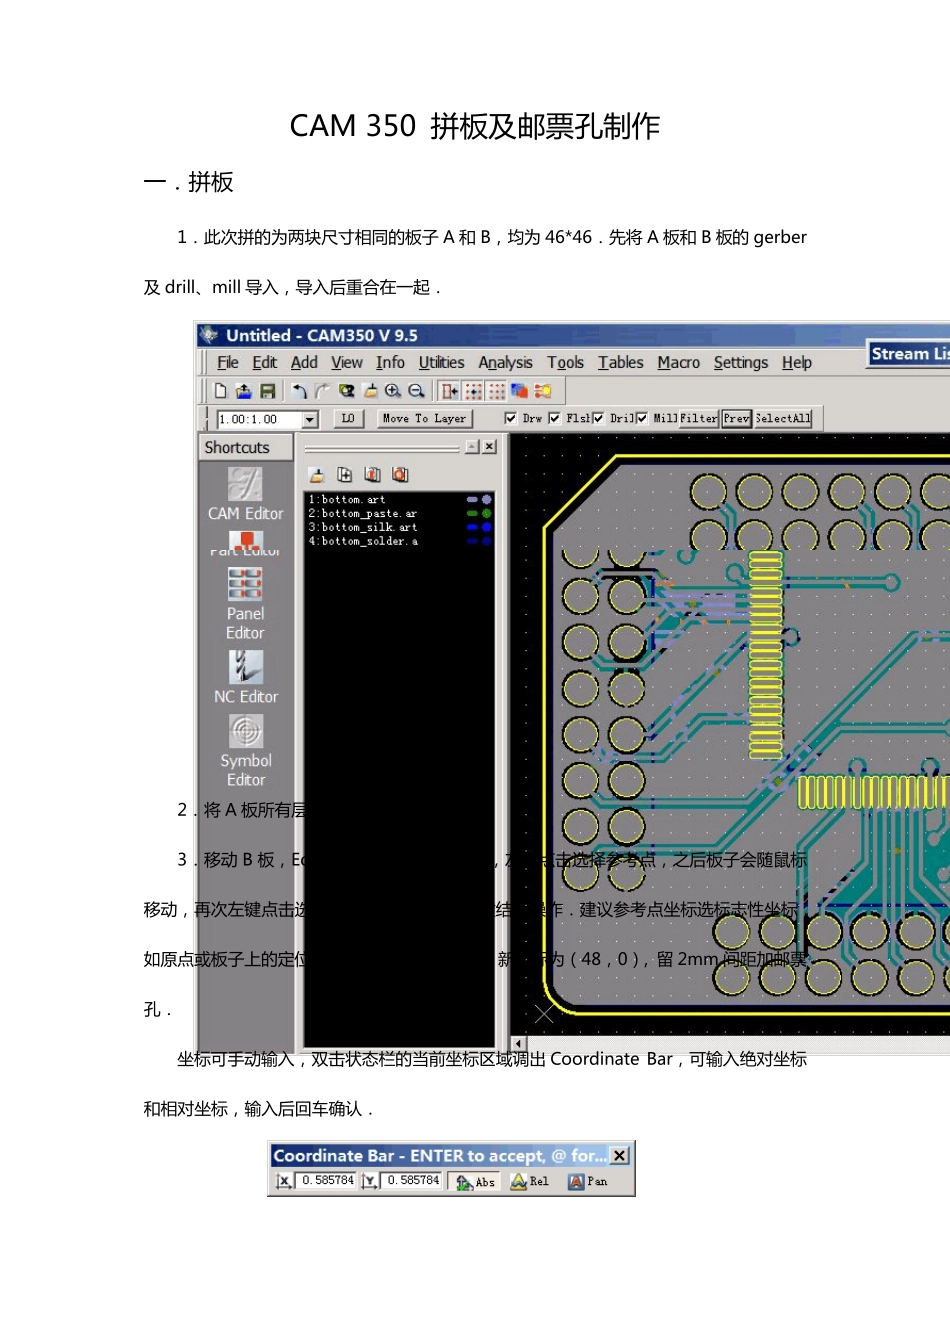Image resolution: width=950 pixels, height=1344 pixels.
Task: Open the 1.00:1.00 grid size dropdown
Action: 310,420
